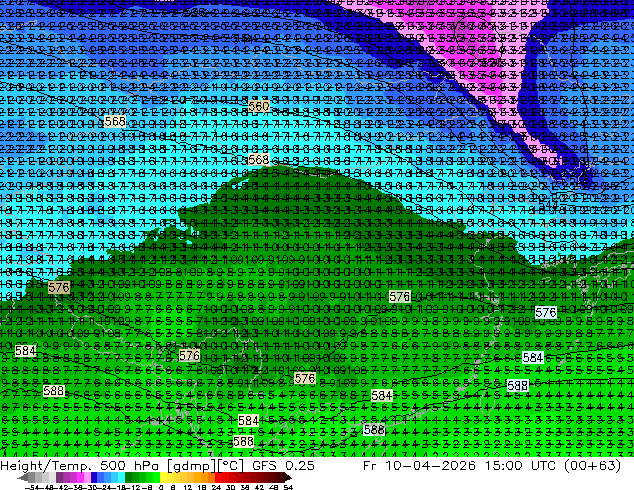Image resolution: width=634 pixels, height=490 pixels.
Task: Click the yellow legend swatch
Action: tap(163, 477)
